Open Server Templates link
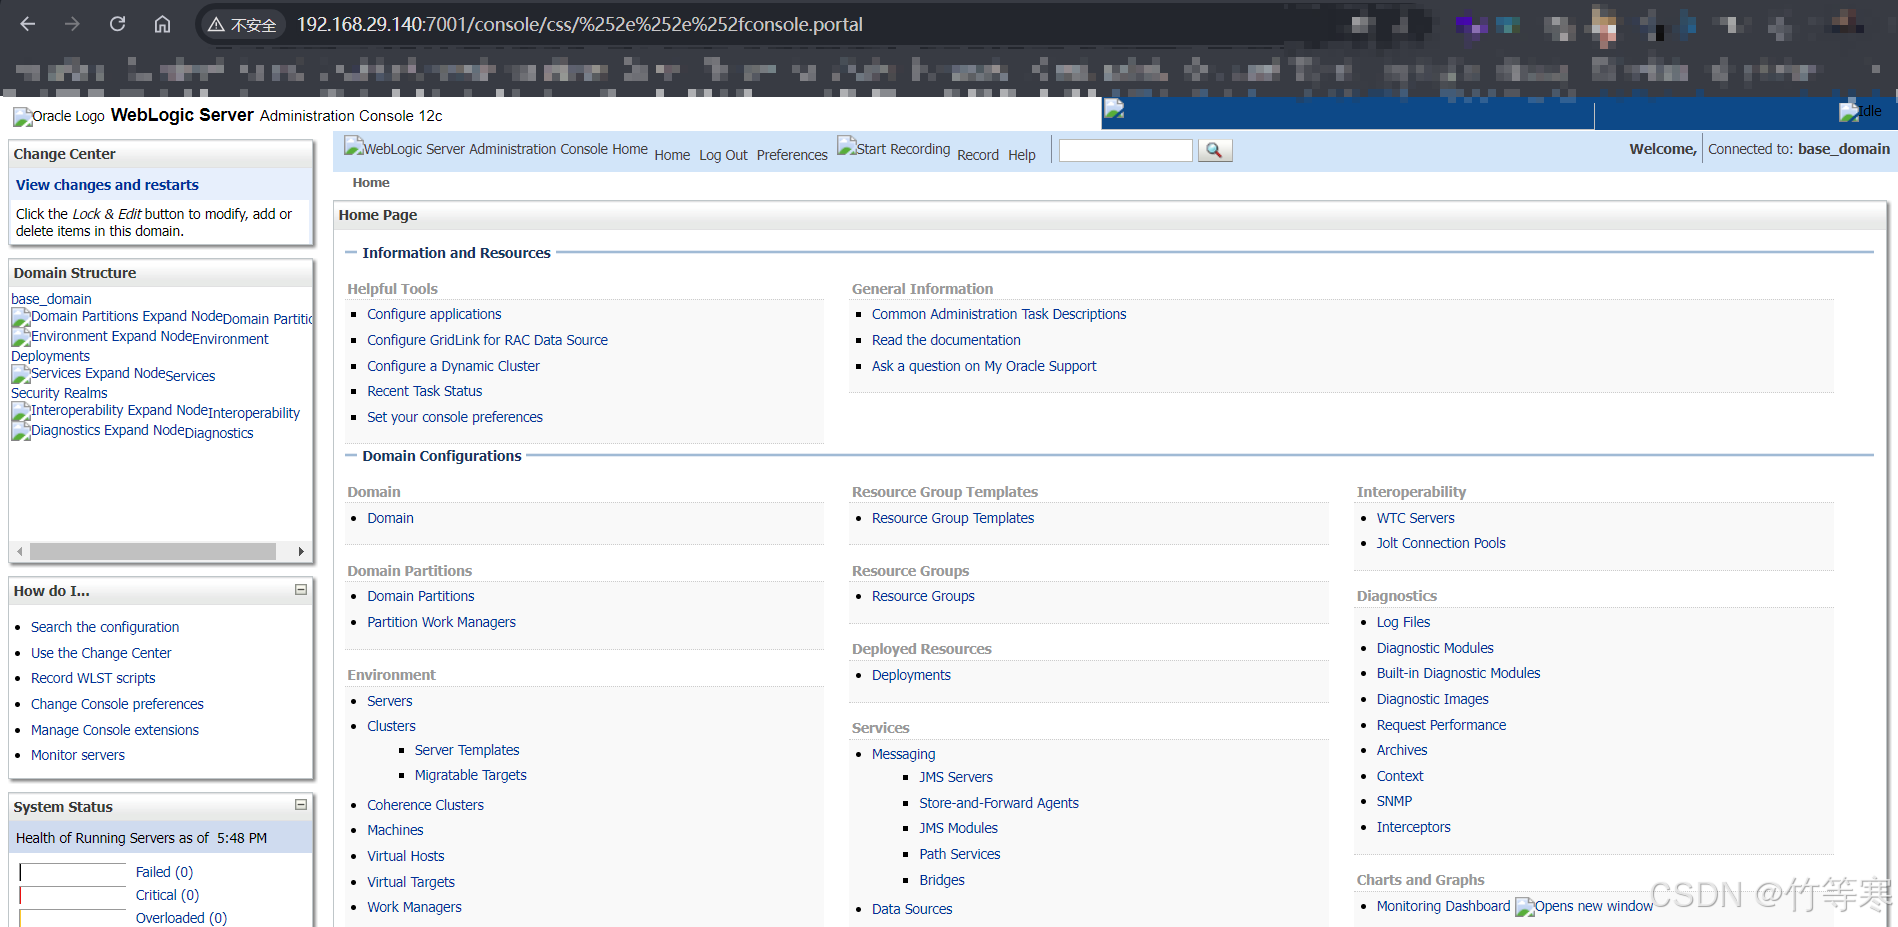 click(467, 750)
